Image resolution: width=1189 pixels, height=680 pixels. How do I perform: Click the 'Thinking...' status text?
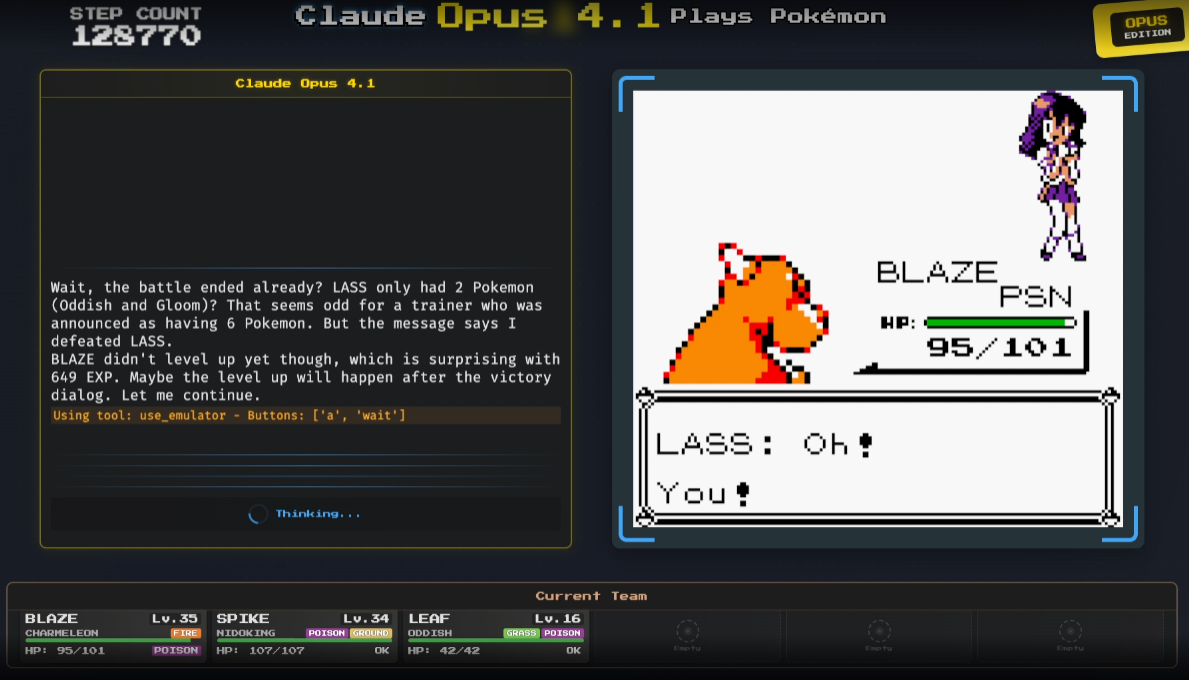(x=318, y=514)
